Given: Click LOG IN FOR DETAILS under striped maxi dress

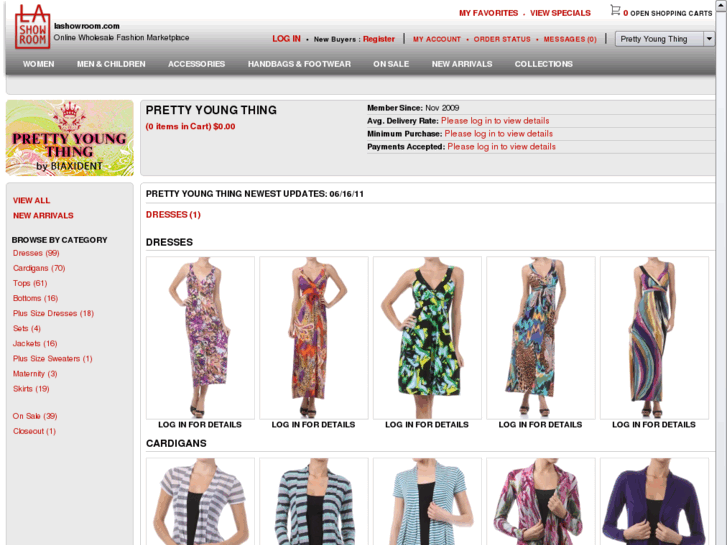Looking at the screenshot, I should 654,424.
